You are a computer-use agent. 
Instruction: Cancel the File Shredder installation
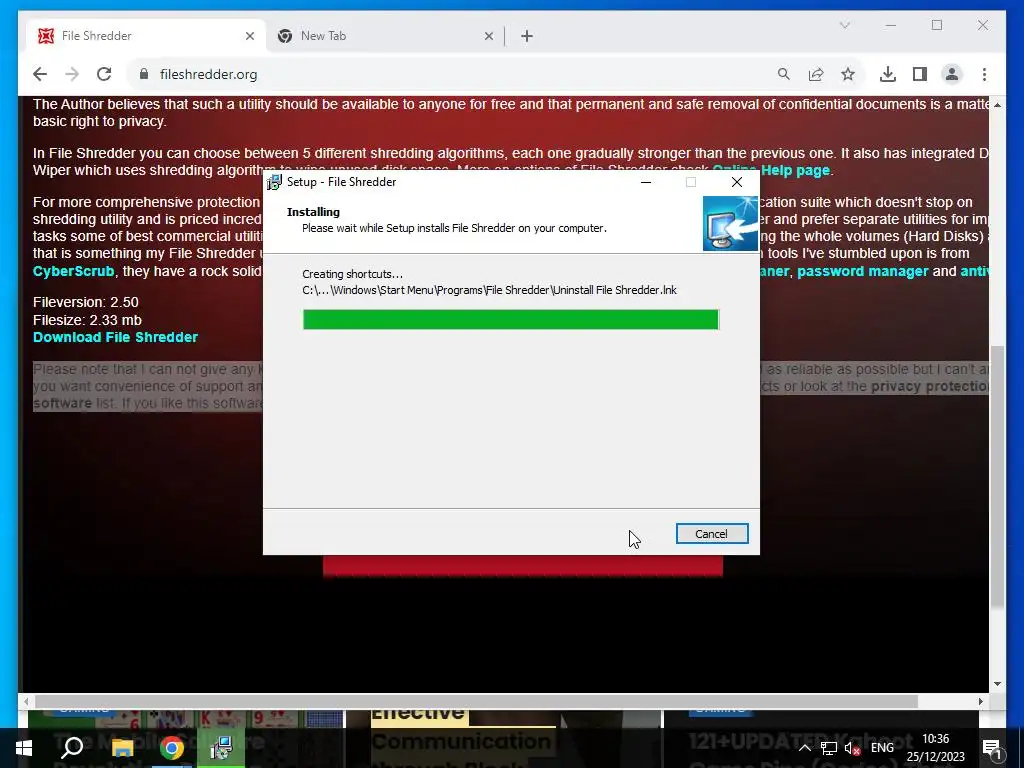tap(711, 534)
